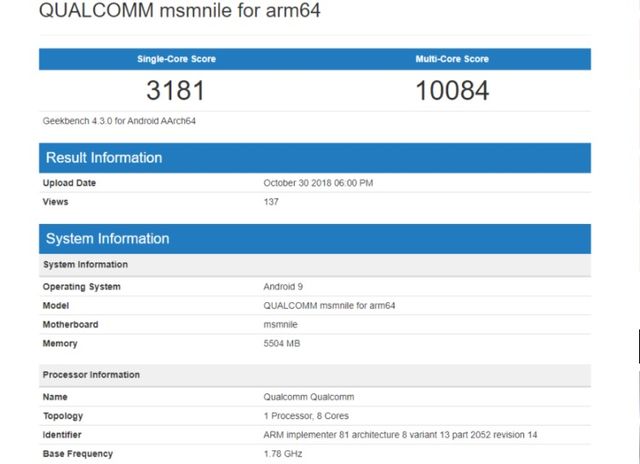Click the Base Frequency value 1.78 GHz
The height and width of the screenshot is (464, 640).
coord(284,454)
